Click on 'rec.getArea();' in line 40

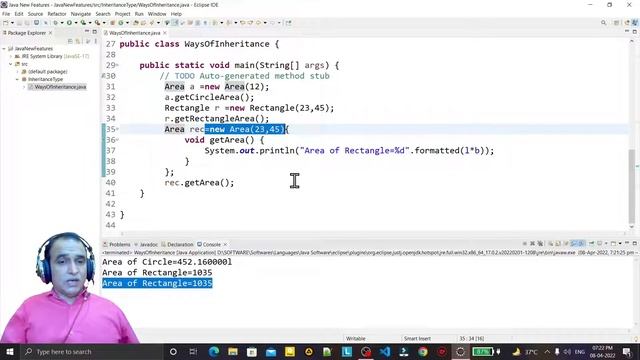pyautogui.click(x=199, y=182)
